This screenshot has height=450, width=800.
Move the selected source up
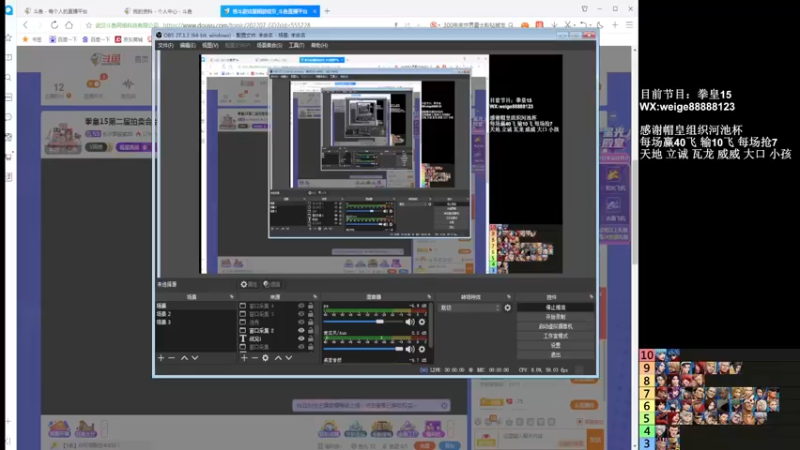tap(278, 358)
